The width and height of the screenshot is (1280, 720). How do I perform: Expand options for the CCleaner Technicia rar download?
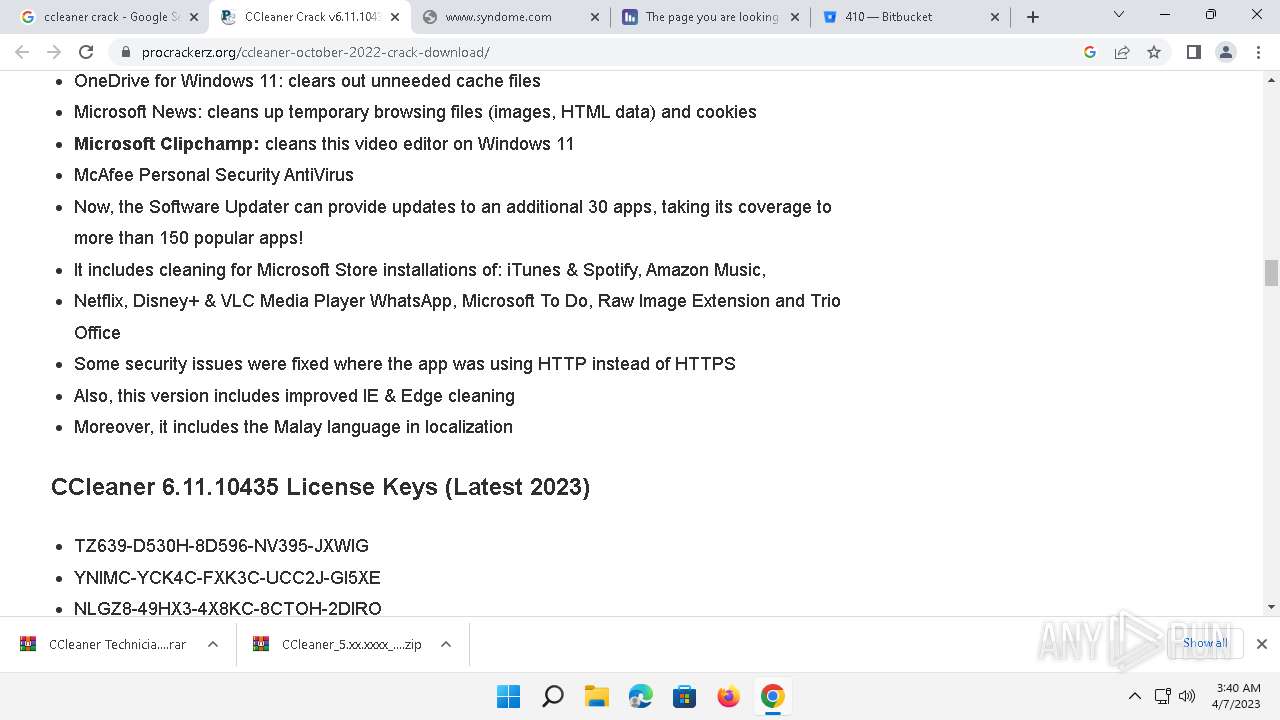coord(213,644)
